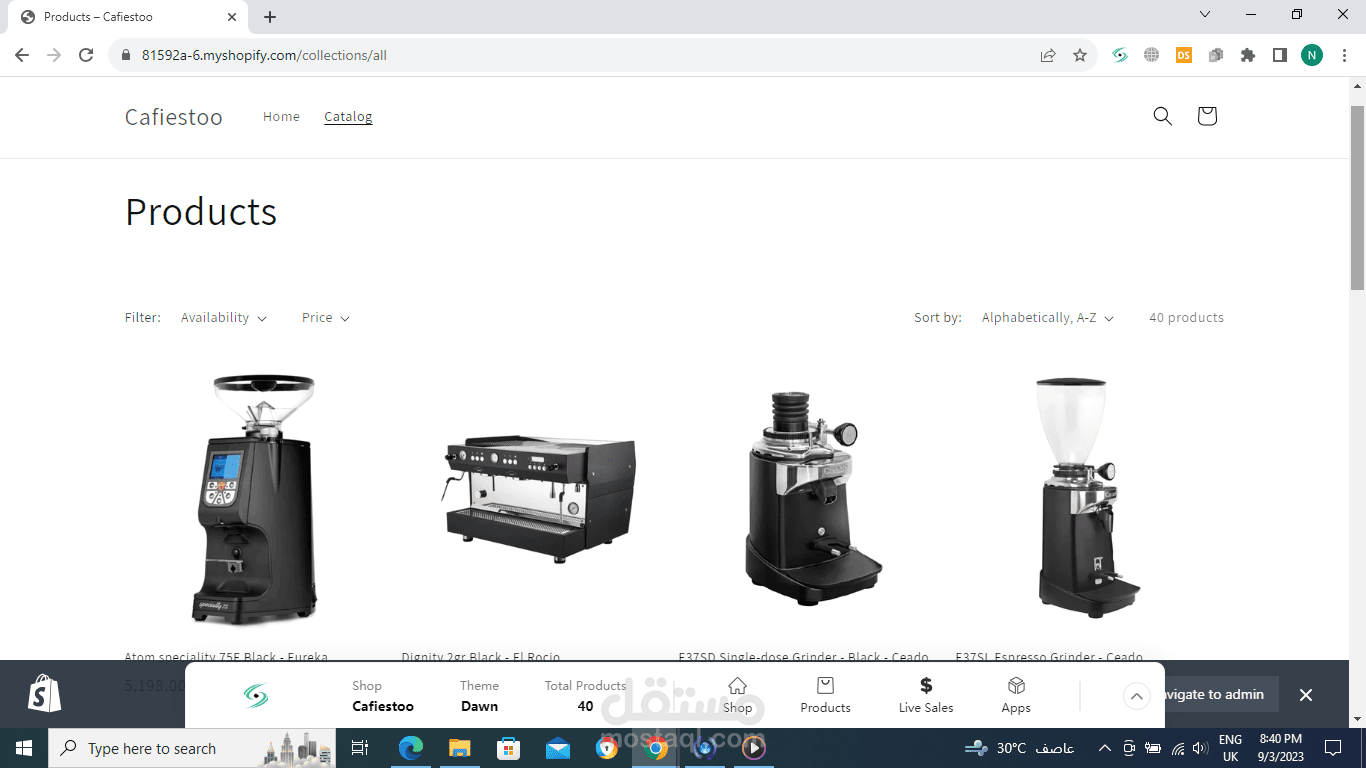Click the green extension logo in the overlay bar
This screenshot has height=768, width=1366.
tap(256, 696)
